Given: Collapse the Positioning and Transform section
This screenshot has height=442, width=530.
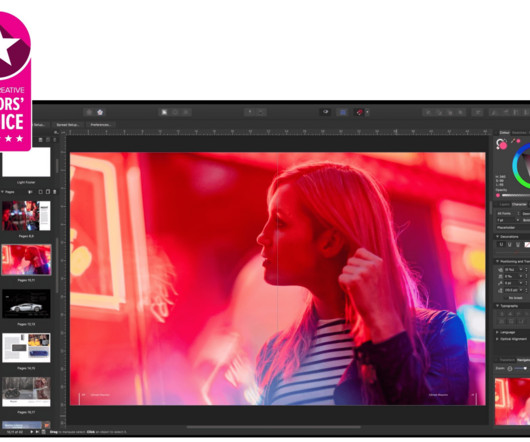Looking at the screenshot, I should (497, 261).
